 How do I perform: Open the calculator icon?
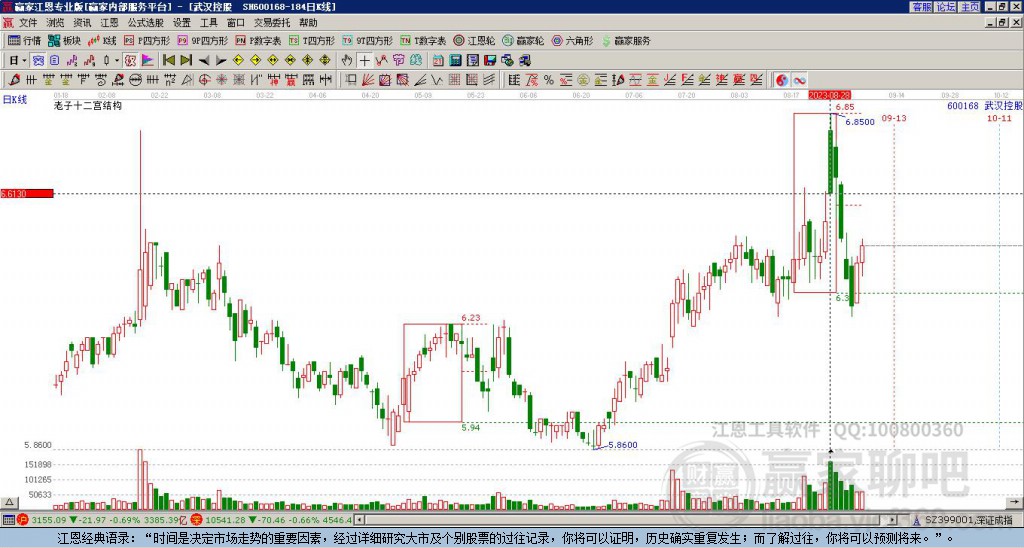coord(455,60)
